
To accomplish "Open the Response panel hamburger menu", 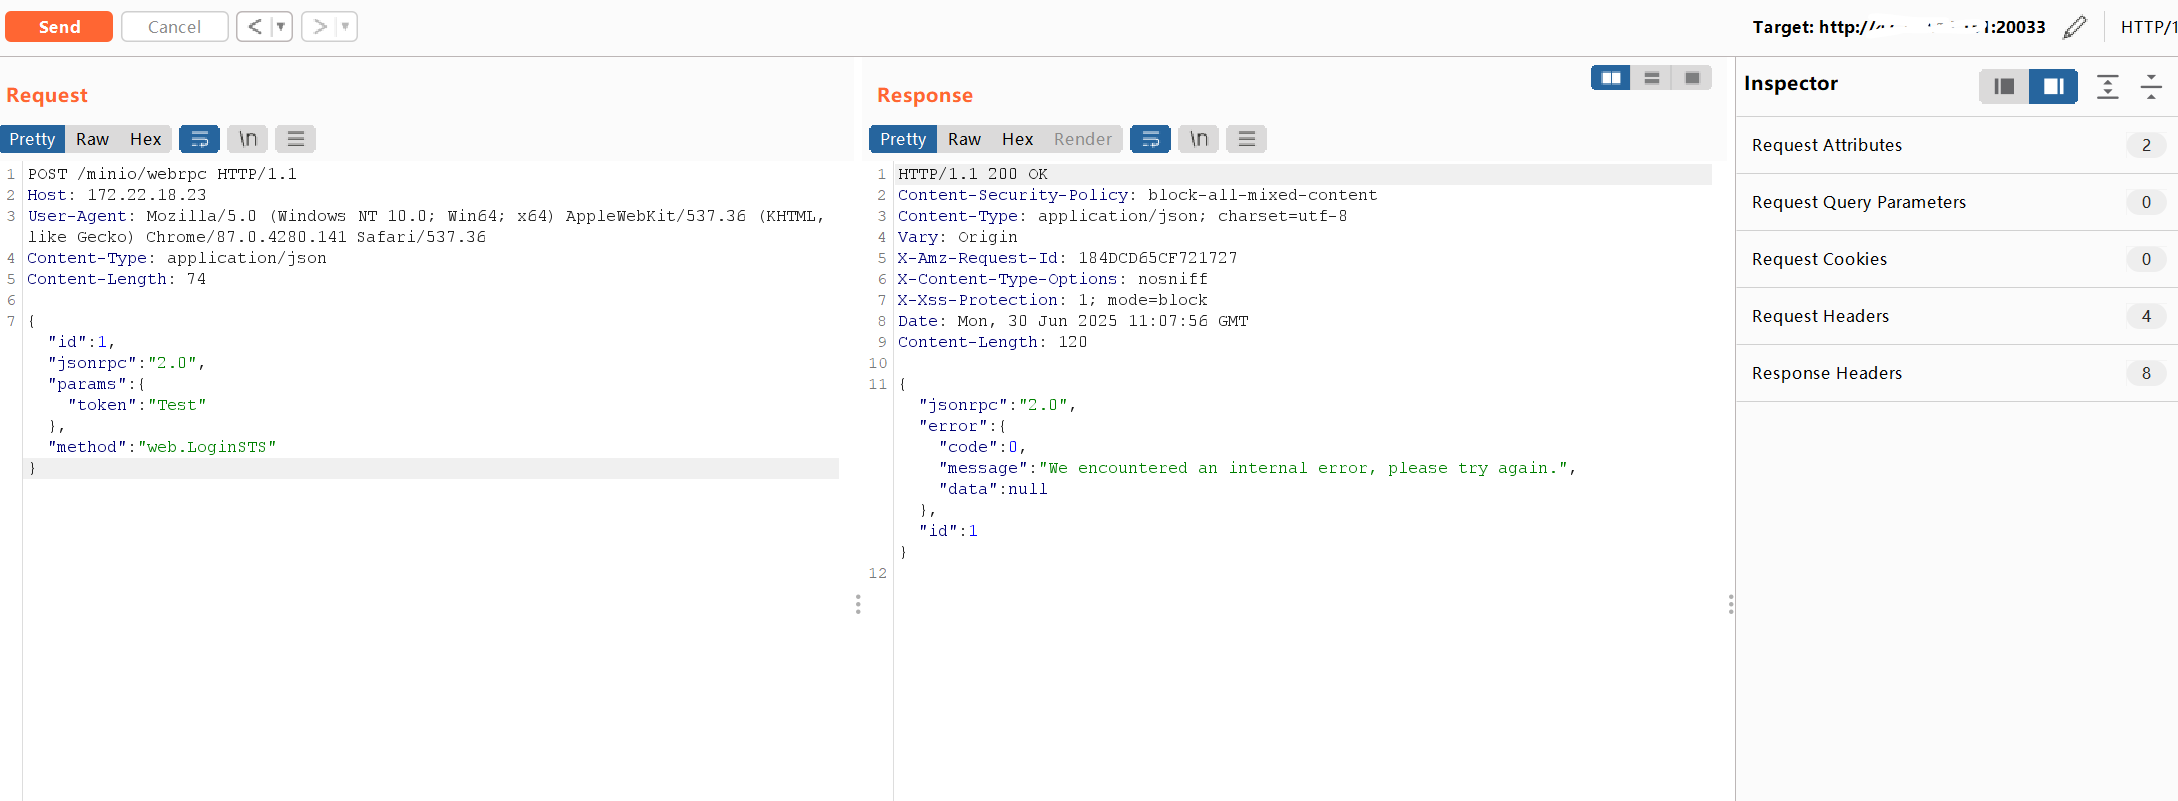I will coord(1246,139).
